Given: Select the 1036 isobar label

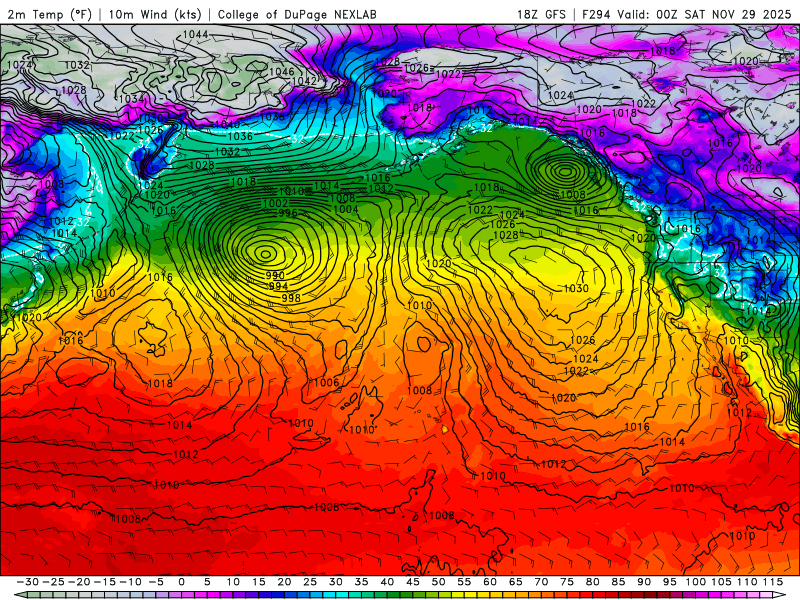Looking at the screenshot, I should pyautogui.click(x=240, y=136).
